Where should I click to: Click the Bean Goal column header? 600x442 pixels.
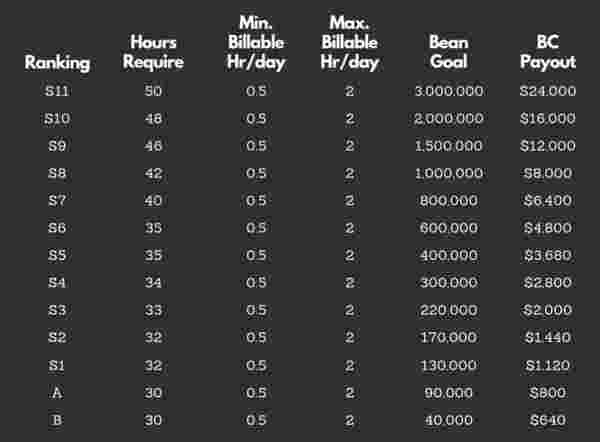(448, 52)
